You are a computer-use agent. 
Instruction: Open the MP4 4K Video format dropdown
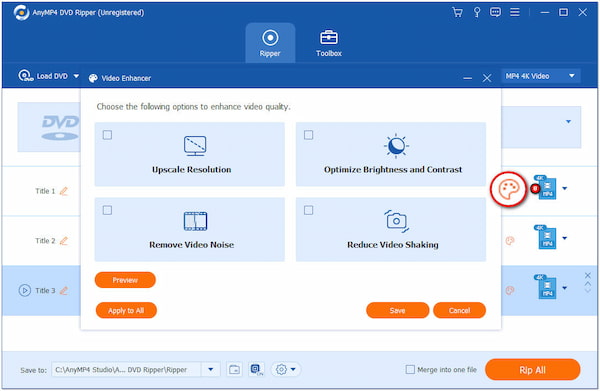(540, 76)
